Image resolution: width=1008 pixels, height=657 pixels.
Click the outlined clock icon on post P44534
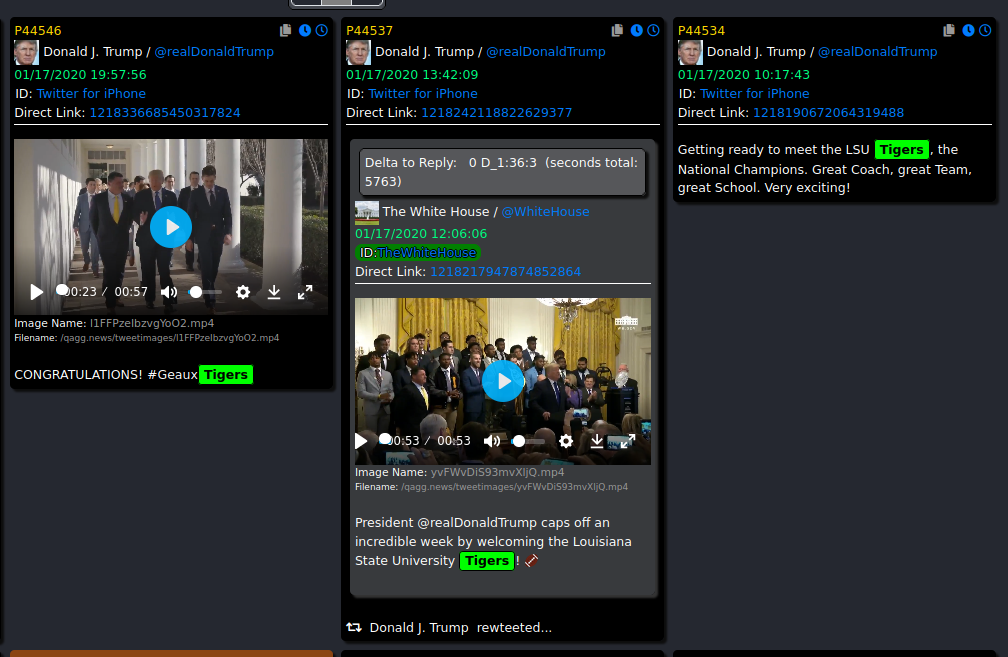985,30
